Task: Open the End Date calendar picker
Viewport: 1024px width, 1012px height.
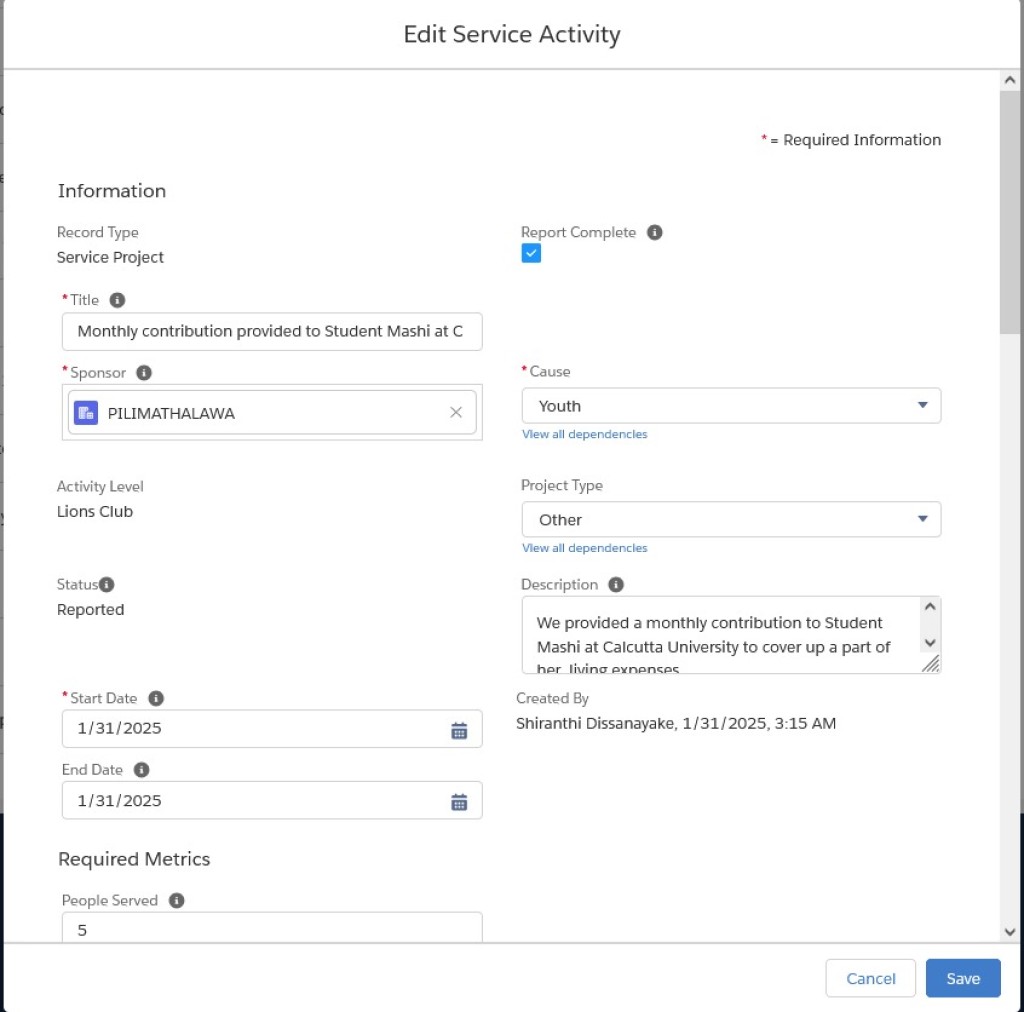Action: coord(459,802)
